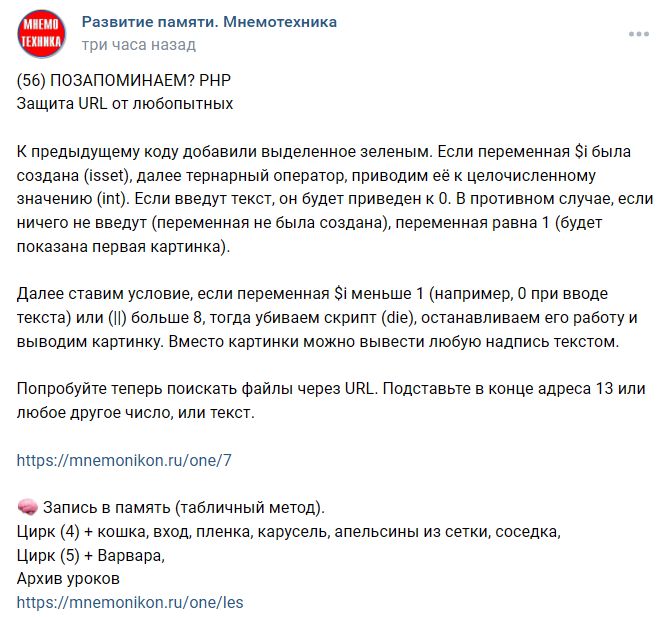Click the 'Цирк (5) + Варвара' line
Viewport: 660px width, 617px height.
tap(90, 554)
